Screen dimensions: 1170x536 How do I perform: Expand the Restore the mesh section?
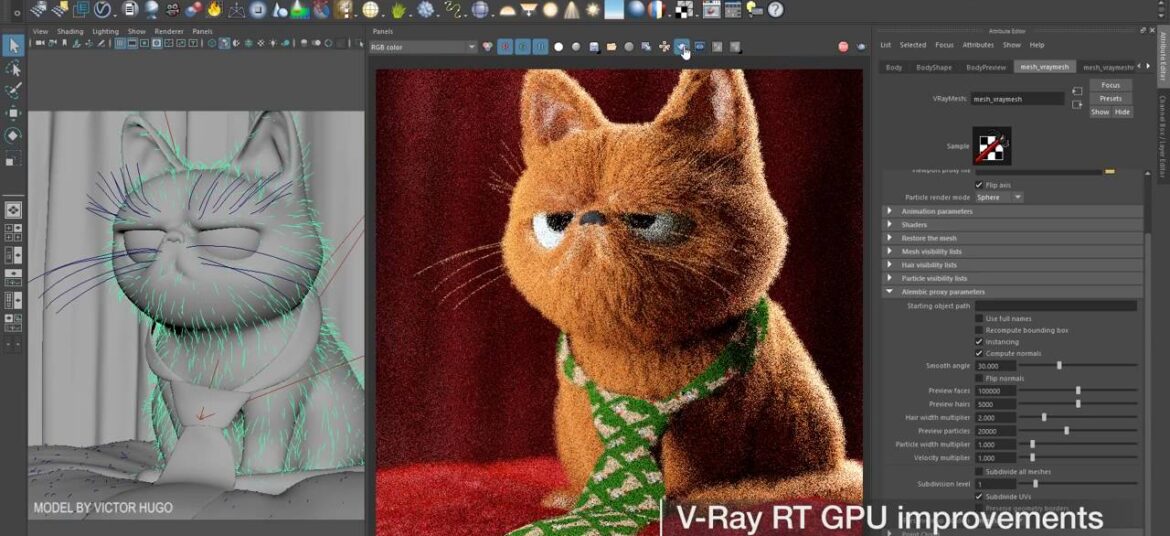[x=1013, y=238]
